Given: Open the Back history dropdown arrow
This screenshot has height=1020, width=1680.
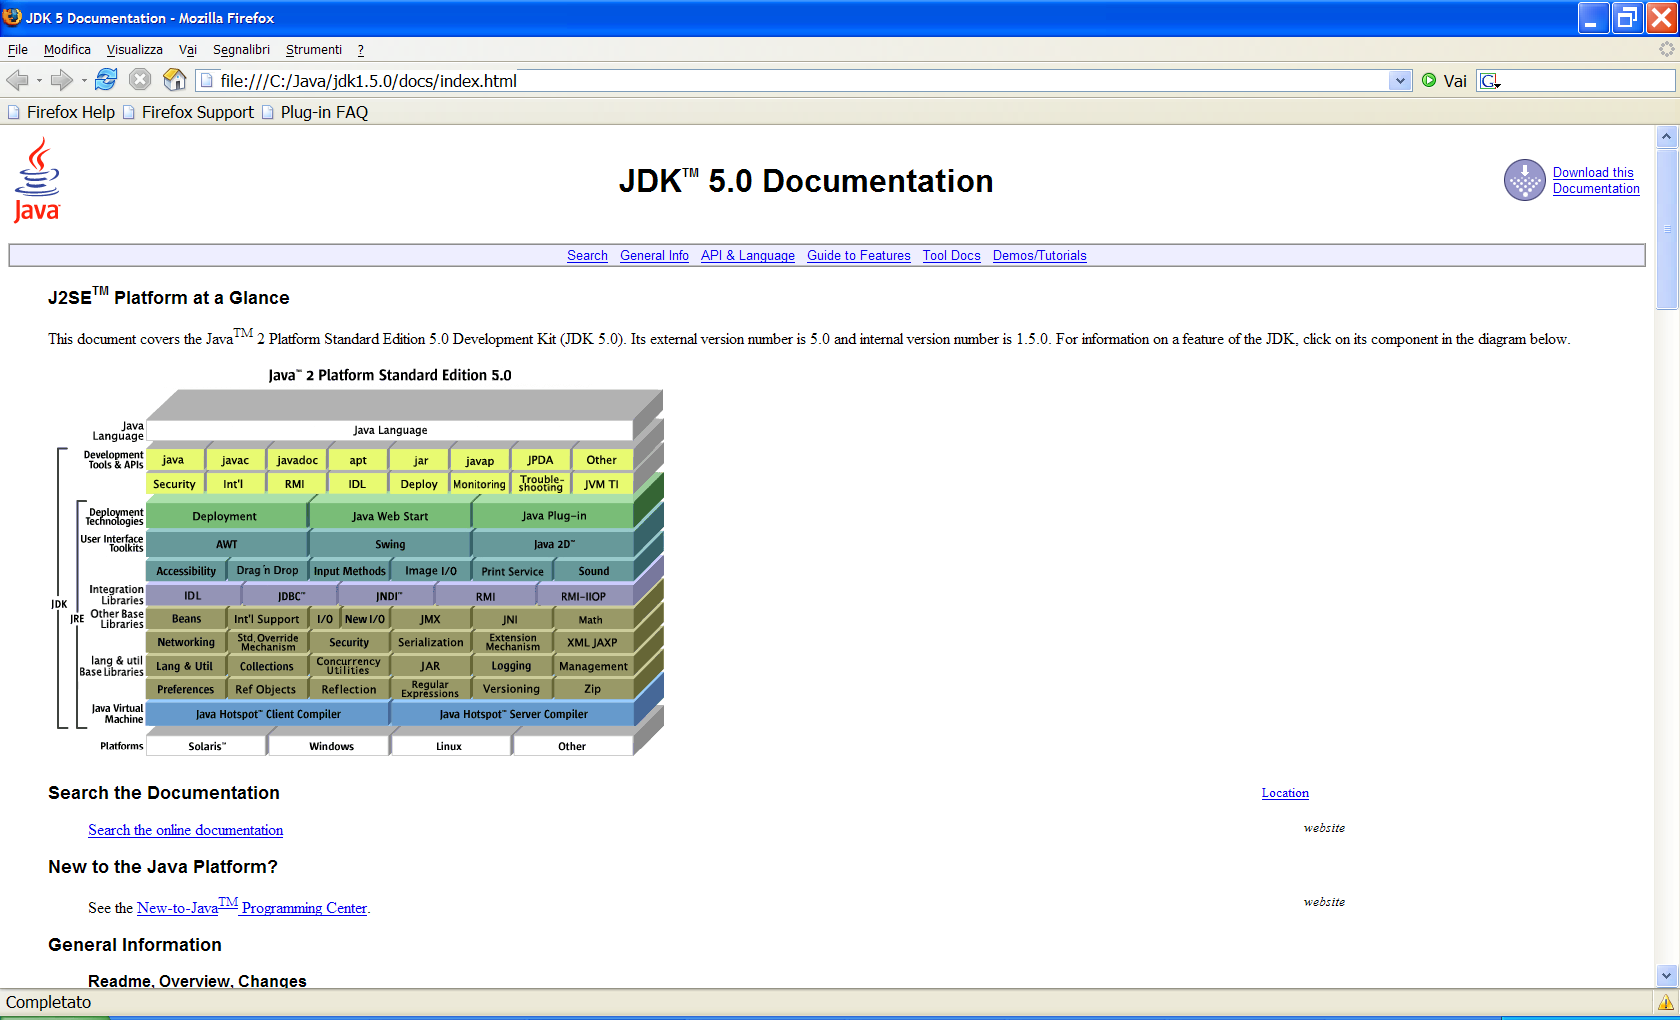Looking at the screenshot, I should tap(39, 81).
